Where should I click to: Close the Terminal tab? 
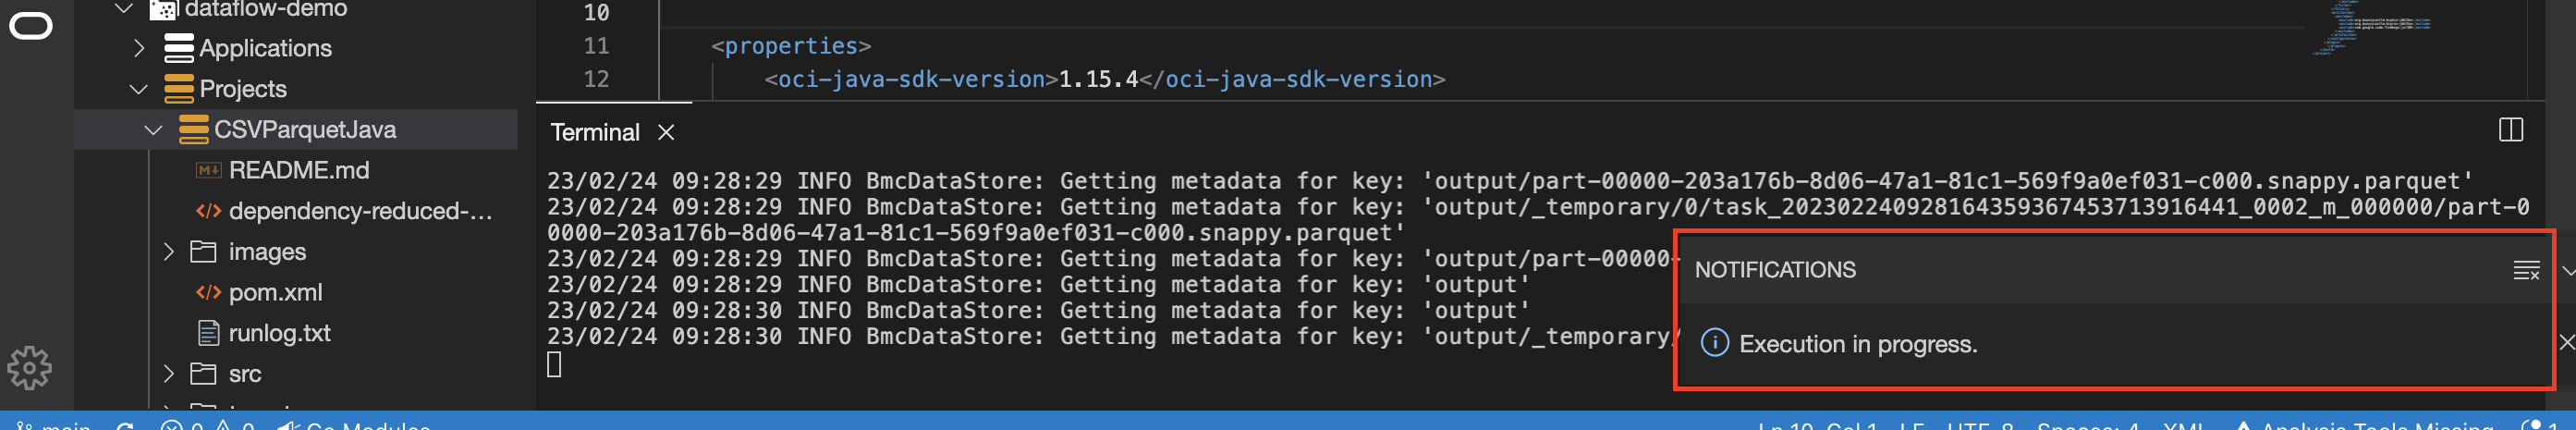666,132
